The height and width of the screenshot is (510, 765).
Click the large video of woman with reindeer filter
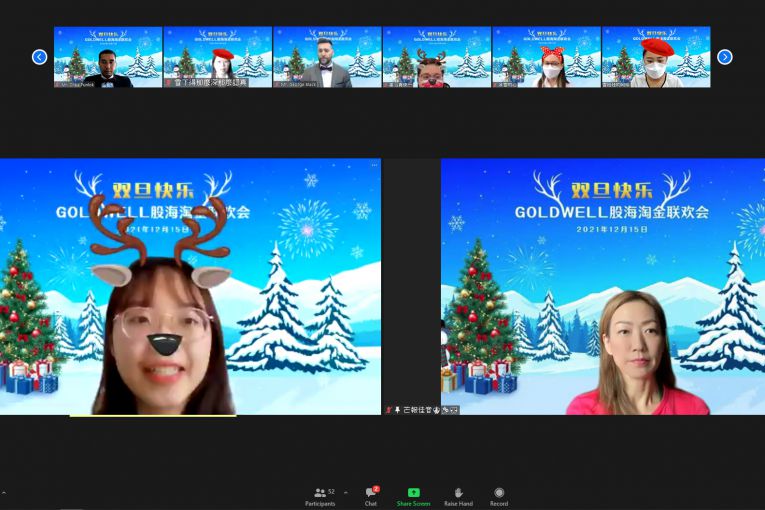tap(190, 286)
